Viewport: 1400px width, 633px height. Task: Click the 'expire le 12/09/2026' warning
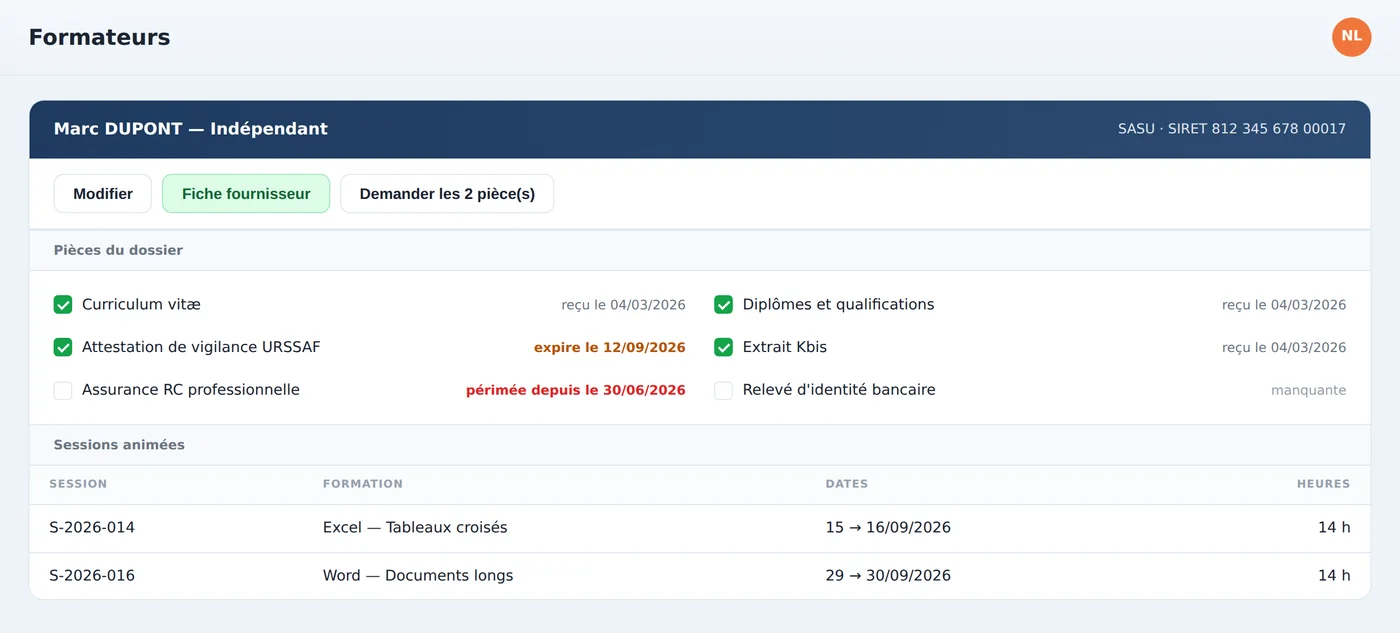pyautogui.click(x=610, y=348)
